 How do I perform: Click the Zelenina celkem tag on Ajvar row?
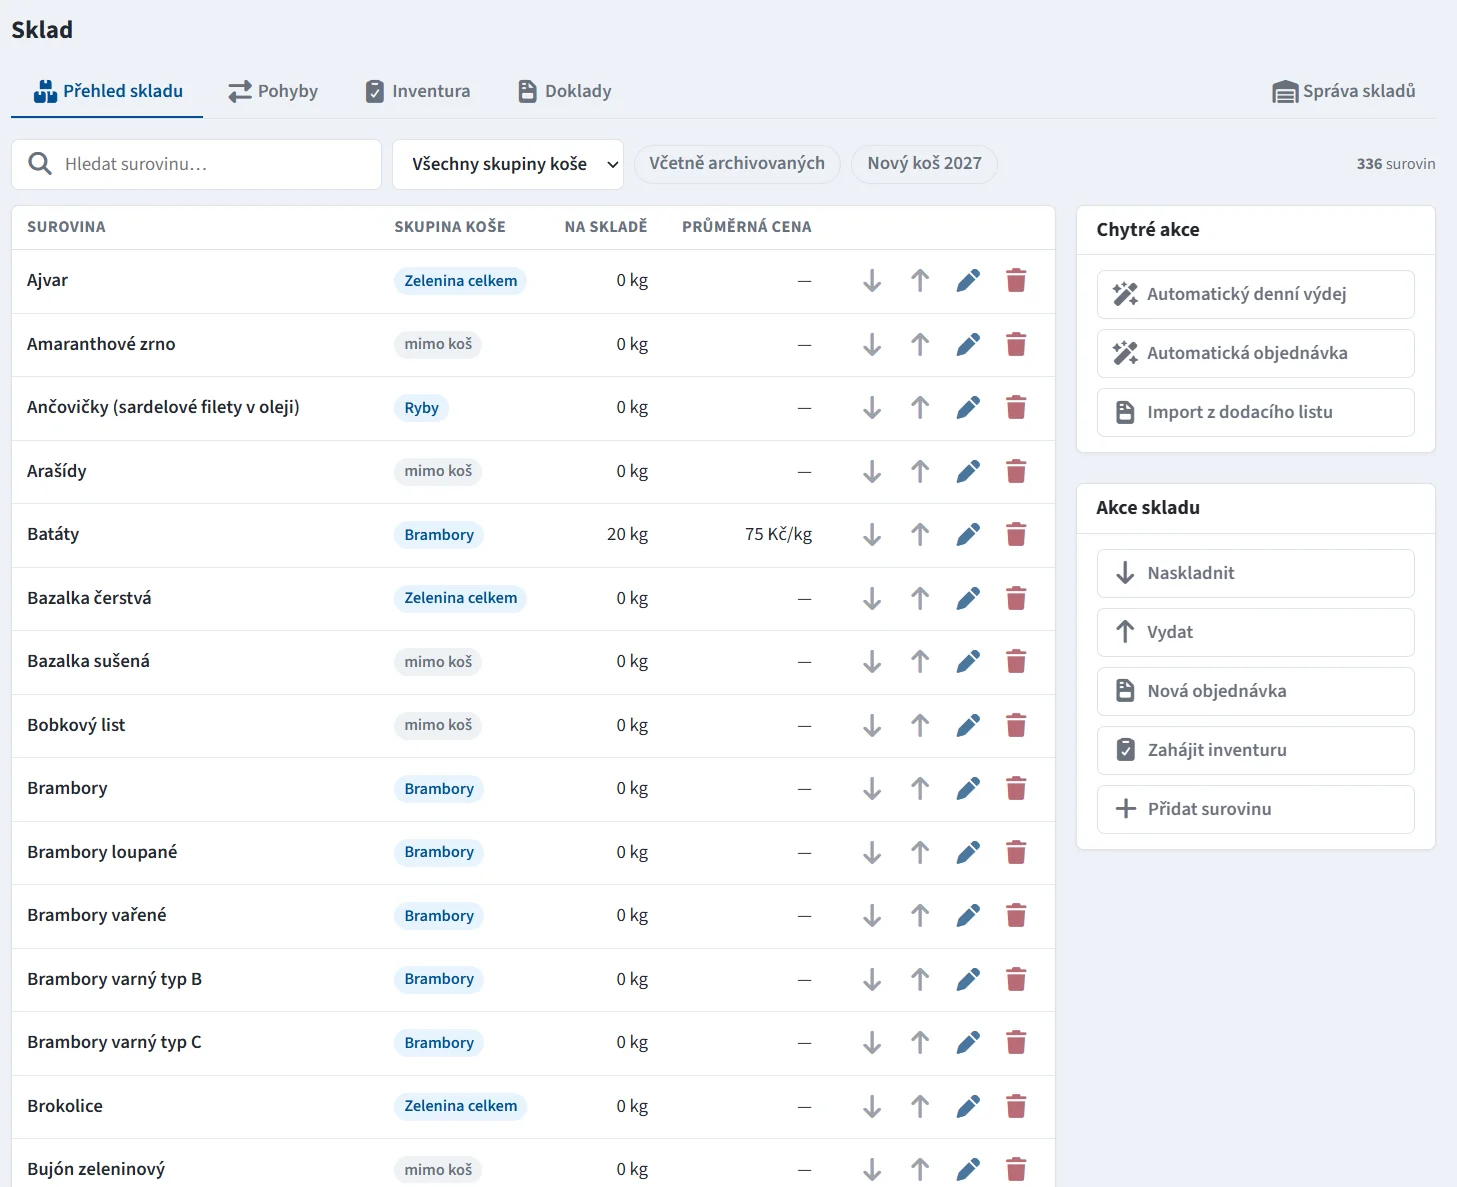[460, 281]
